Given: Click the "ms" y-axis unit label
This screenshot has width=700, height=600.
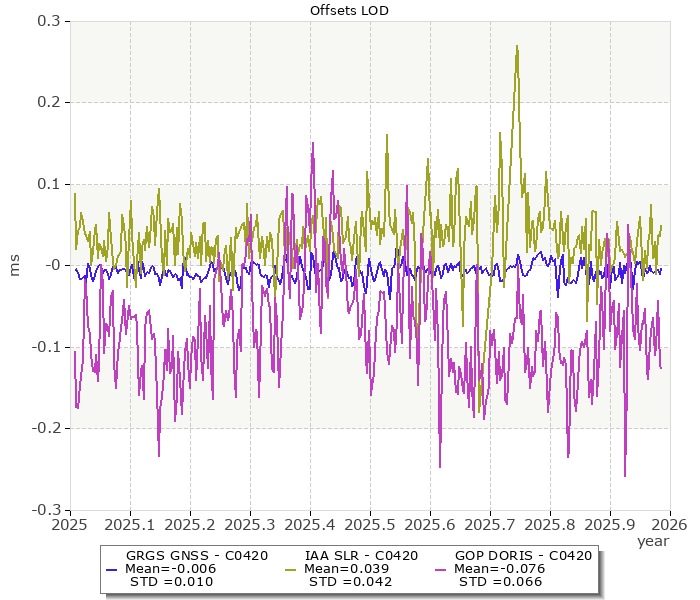Looking at the screenshot, I should (14, 265).
